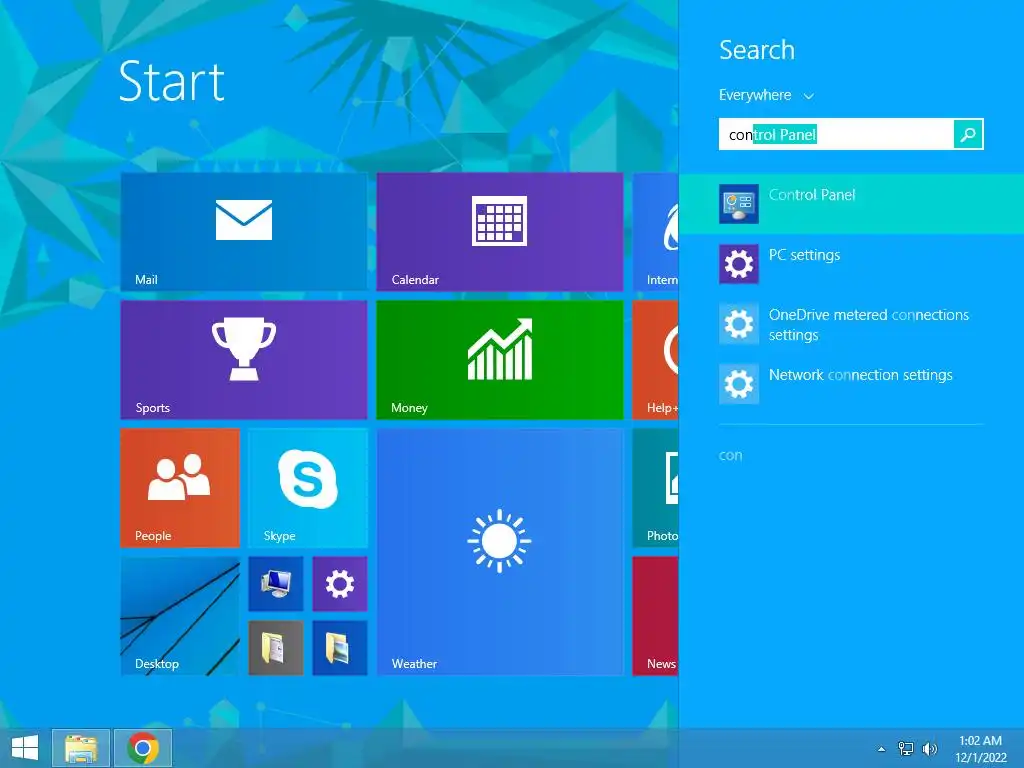The height and width of the screenshot is (768, 1024).
Task: Expand the Everywhere search scope dropdown
Action: (766, 95)
